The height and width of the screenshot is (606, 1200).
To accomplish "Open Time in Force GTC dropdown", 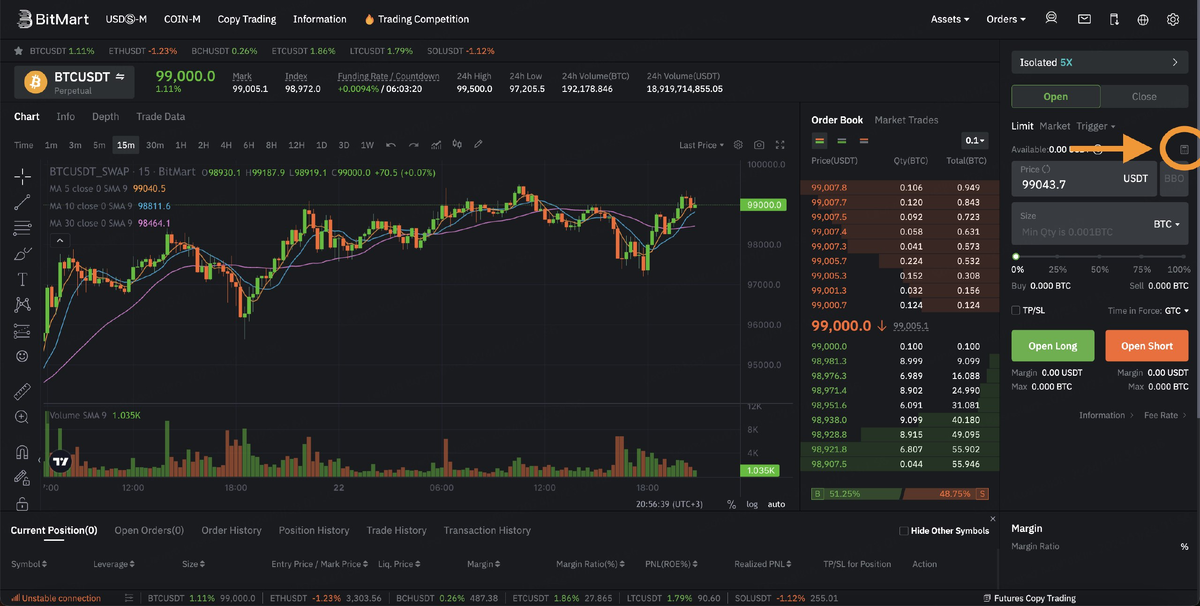I will pos(1177,310).
